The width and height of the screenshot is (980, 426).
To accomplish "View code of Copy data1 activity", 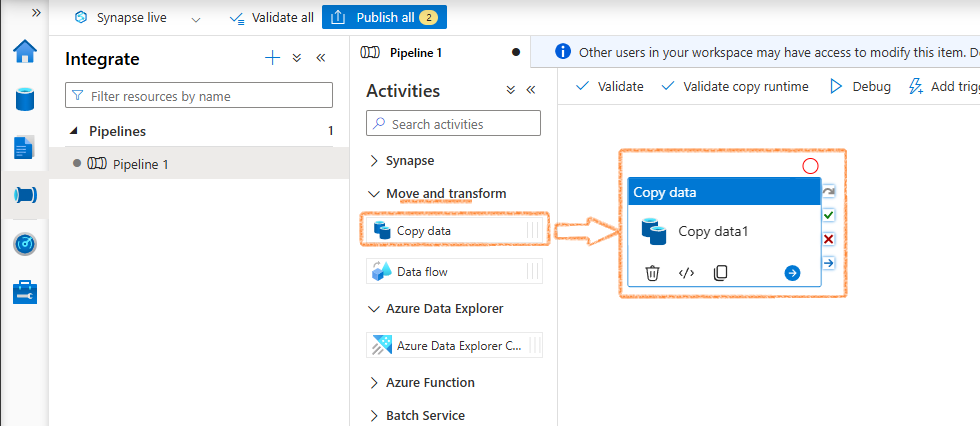I will [686, 273].
